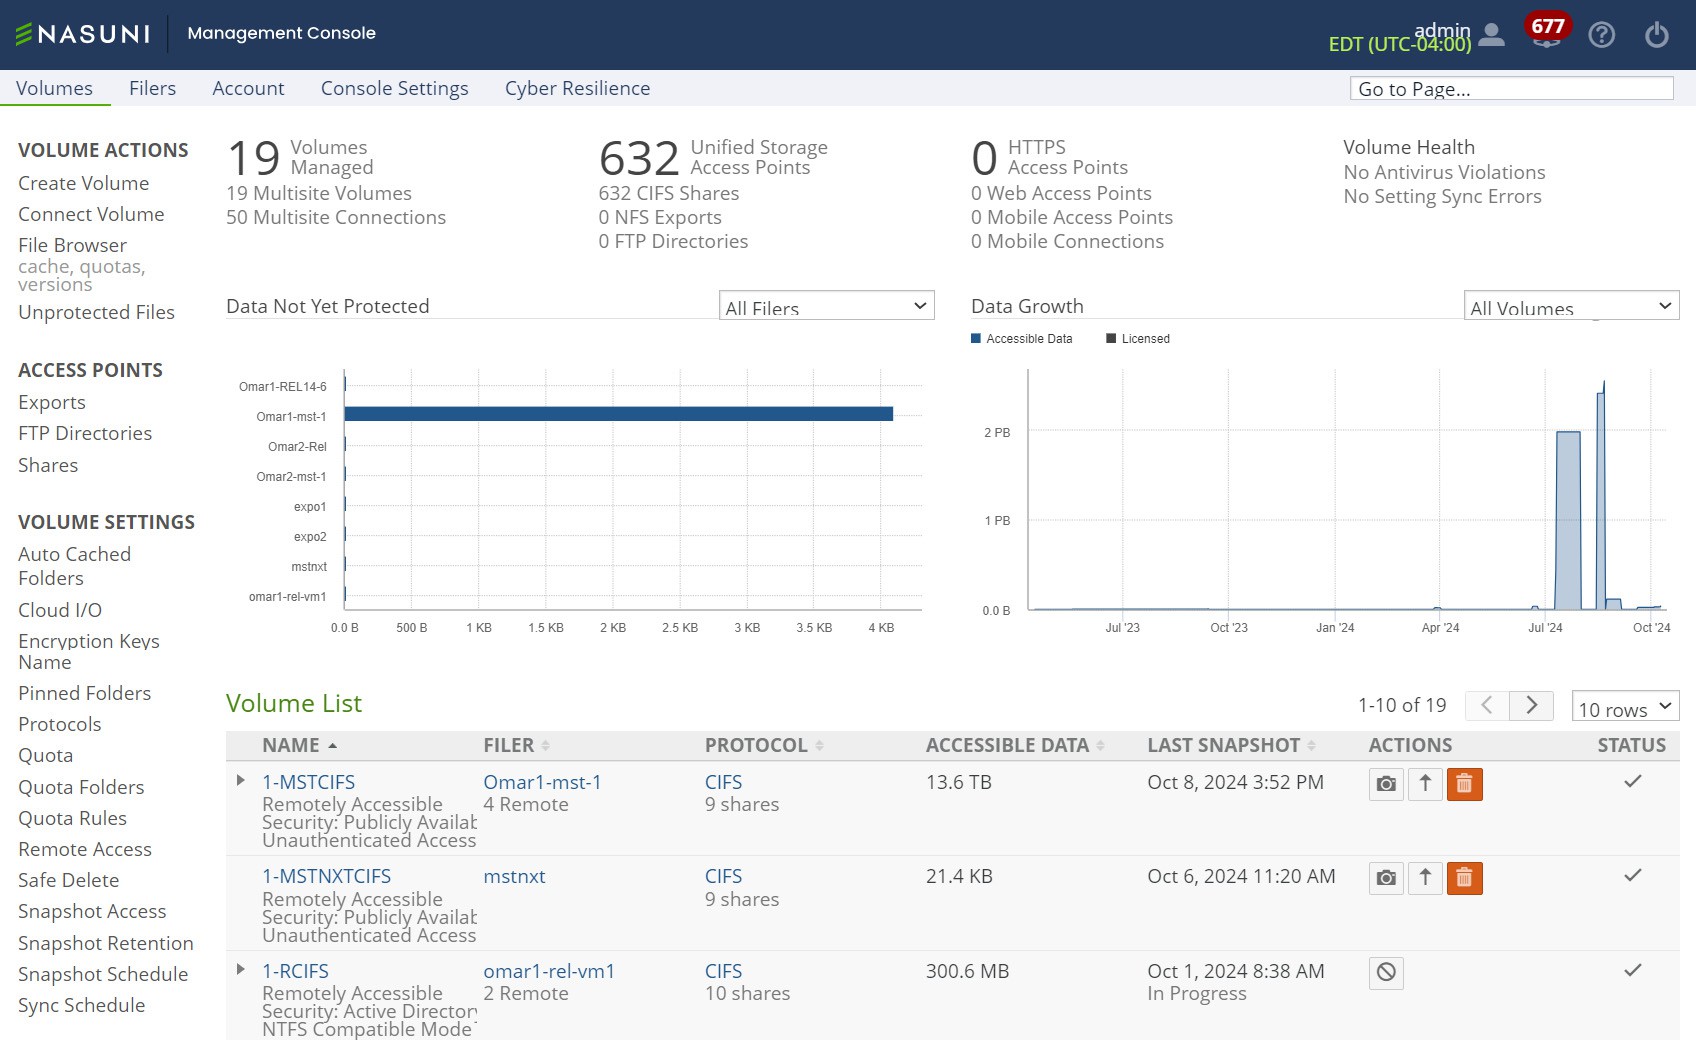Click the power logout icon

point(1657,35)
